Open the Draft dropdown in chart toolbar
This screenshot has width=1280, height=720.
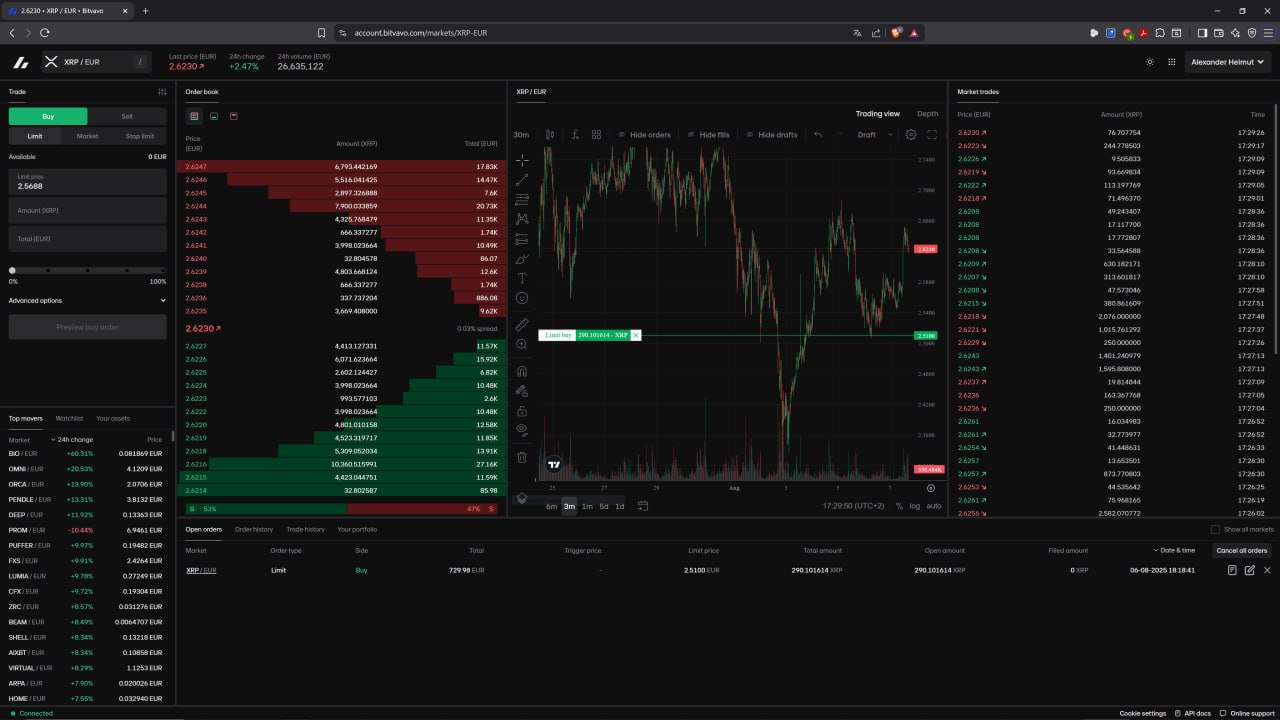(x=874, y=135)
